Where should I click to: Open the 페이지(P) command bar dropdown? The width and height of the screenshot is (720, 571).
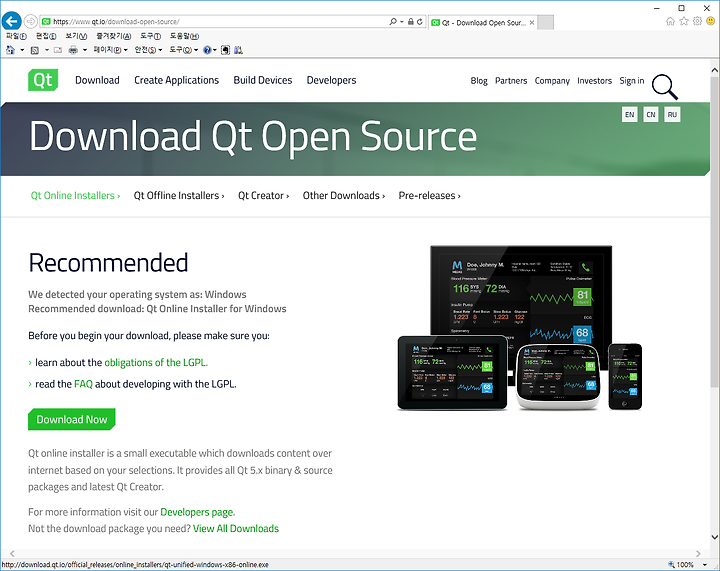coord(110,50)
